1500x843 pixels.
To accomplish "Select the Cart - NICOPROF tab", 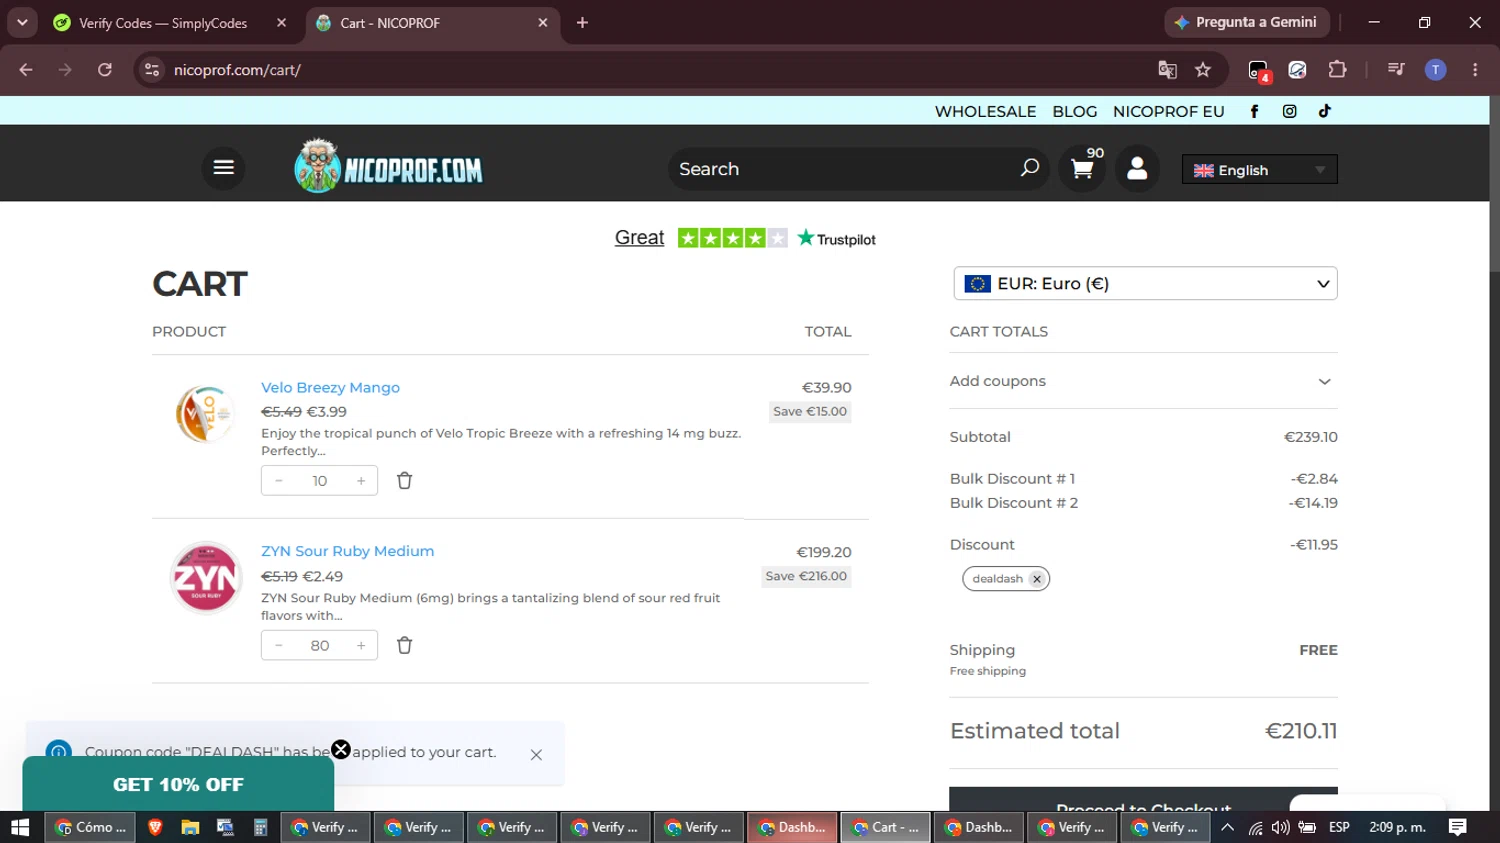I will pyautogui.click(x=432, y=23).
